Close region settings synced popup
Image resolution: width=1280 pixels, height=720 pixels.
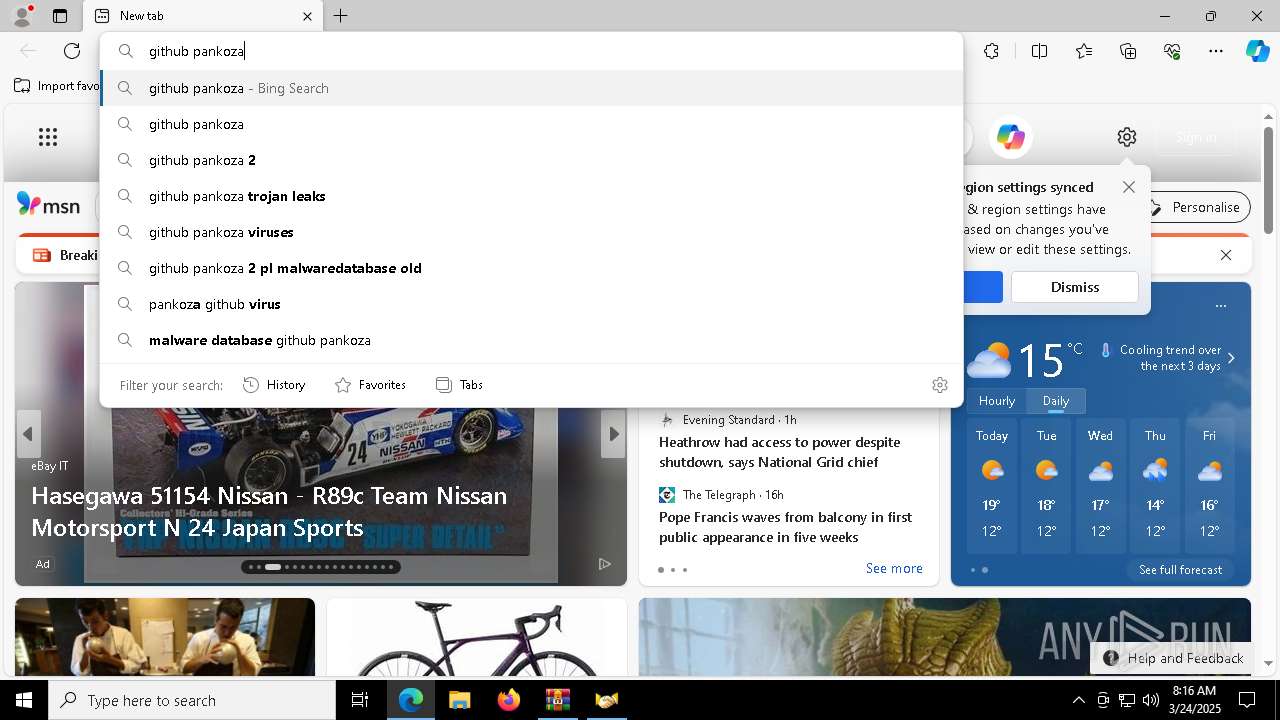(1129, 187)
